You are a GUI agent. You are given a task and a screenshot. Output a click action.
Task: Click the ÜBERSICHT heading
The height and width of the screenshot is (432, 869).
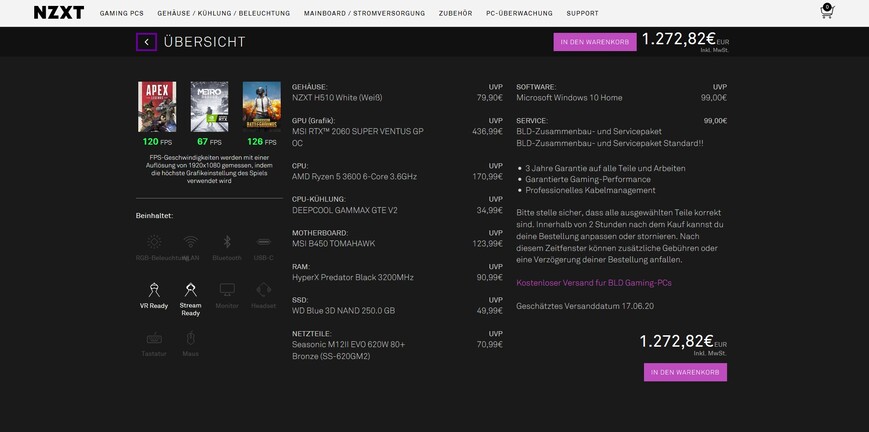205,42
